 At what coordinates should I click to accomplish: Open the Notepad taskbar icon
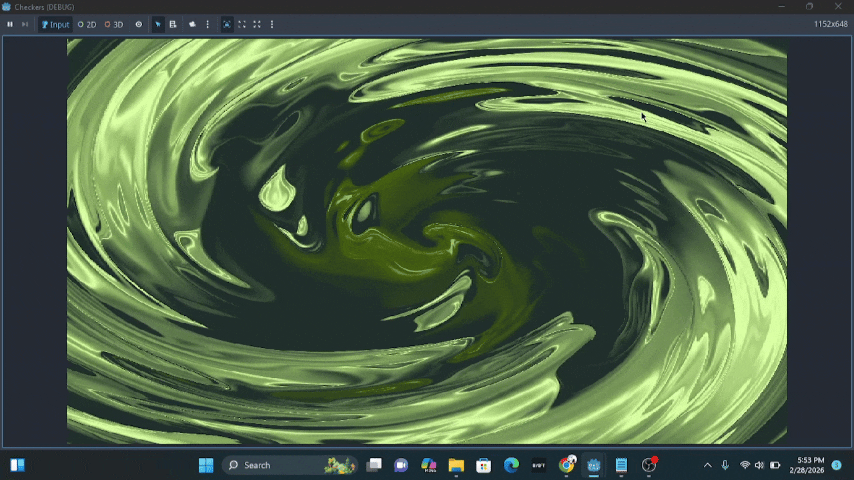click(621, 465)
